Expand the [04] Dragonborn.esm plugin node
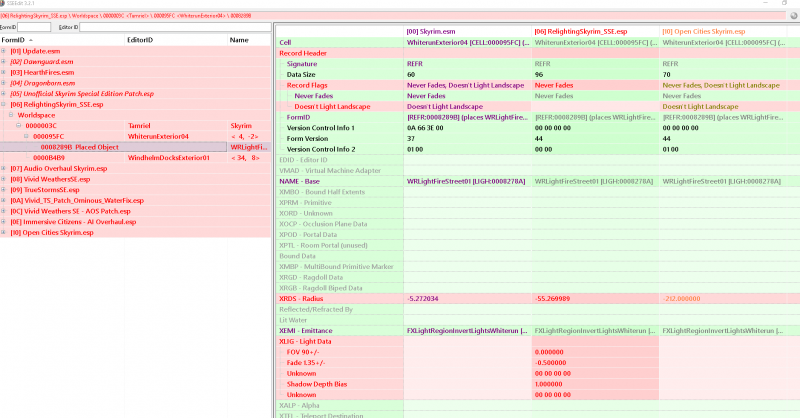This screenshot has width=800, height=418. point(3,83)
